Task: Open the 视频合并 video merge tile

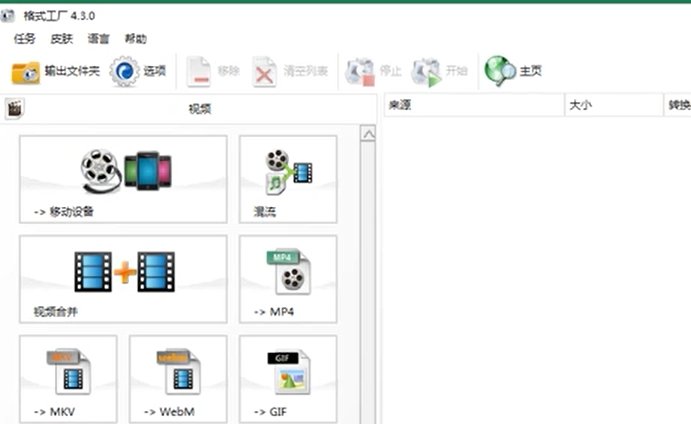Action: (123, 279)
